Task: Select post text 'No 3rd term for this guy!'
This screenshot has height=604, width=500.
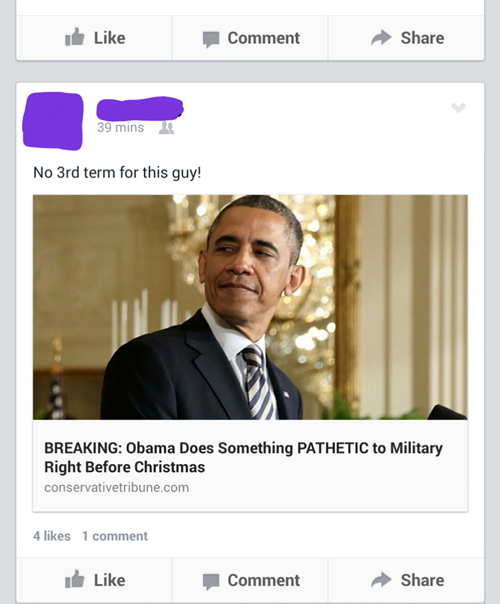Action: tap(117, 173)
